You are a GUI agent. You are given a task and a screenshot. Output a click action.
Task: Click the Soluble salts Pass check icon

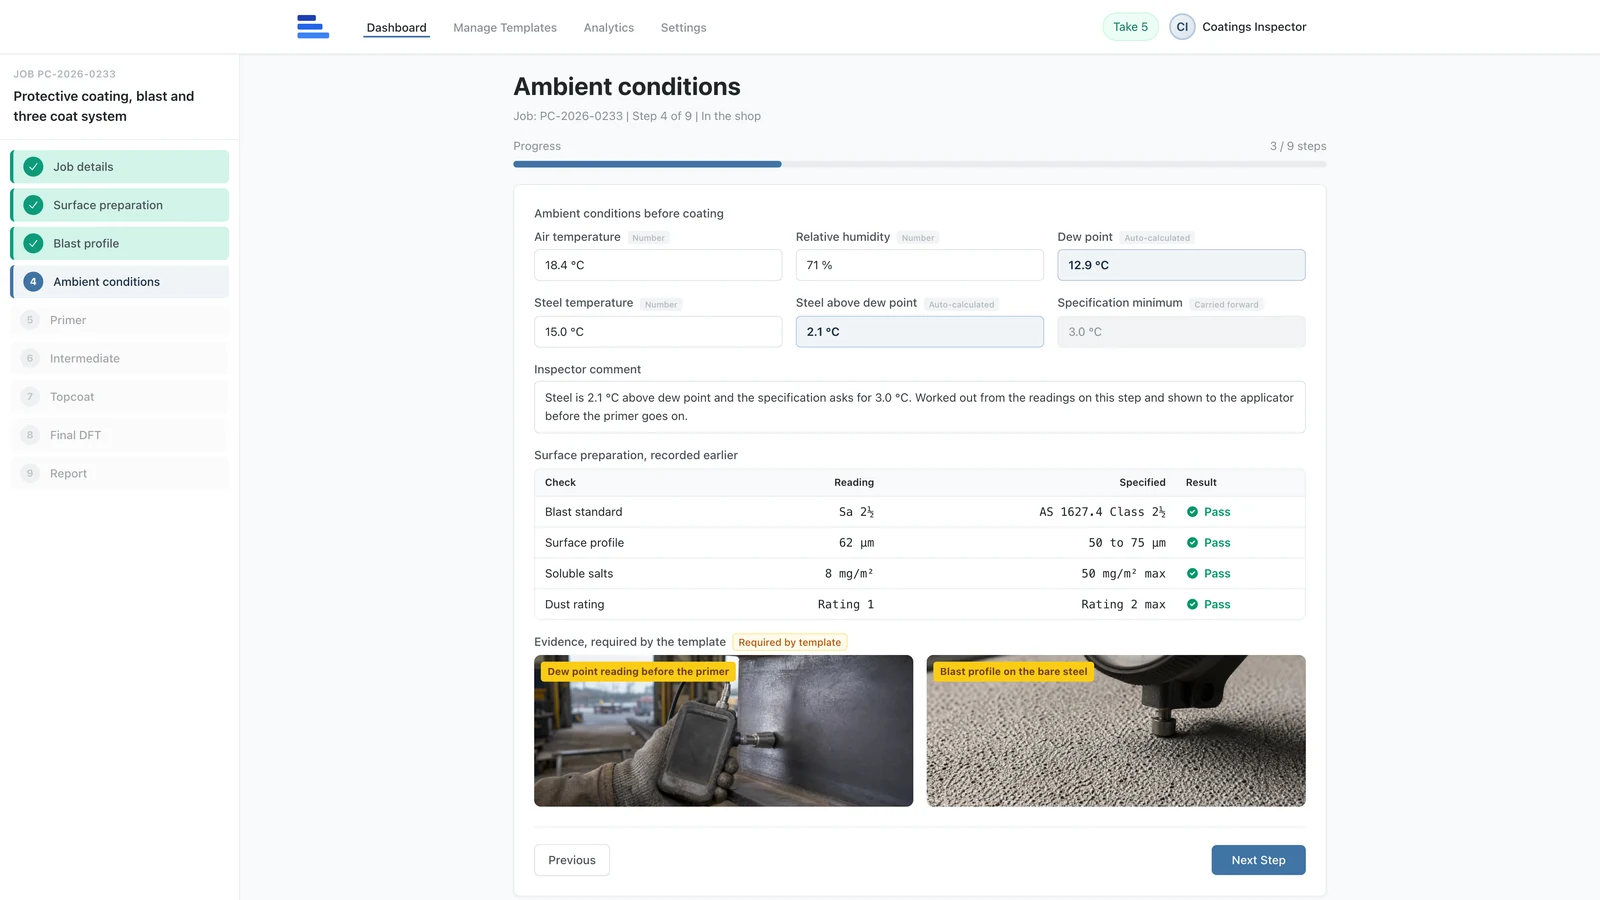[x=1192, y=574]
